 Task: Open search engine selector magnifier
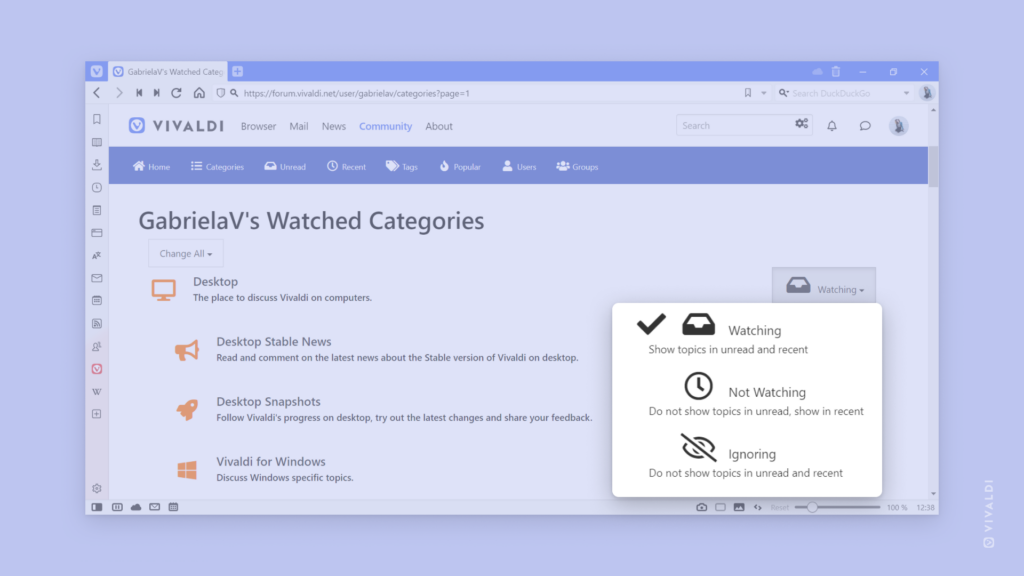click(784, 93)
